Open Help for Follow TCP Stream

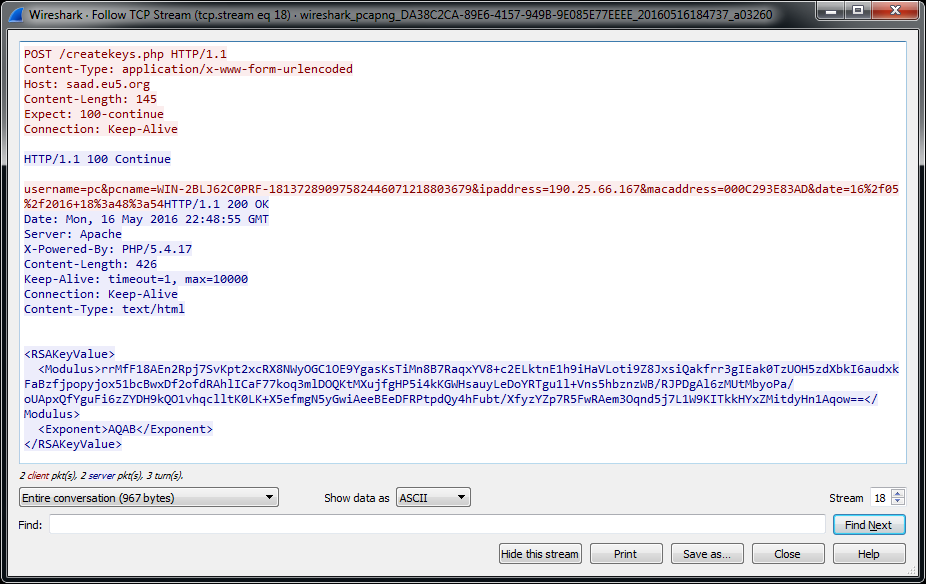click(x=868, y=554)
